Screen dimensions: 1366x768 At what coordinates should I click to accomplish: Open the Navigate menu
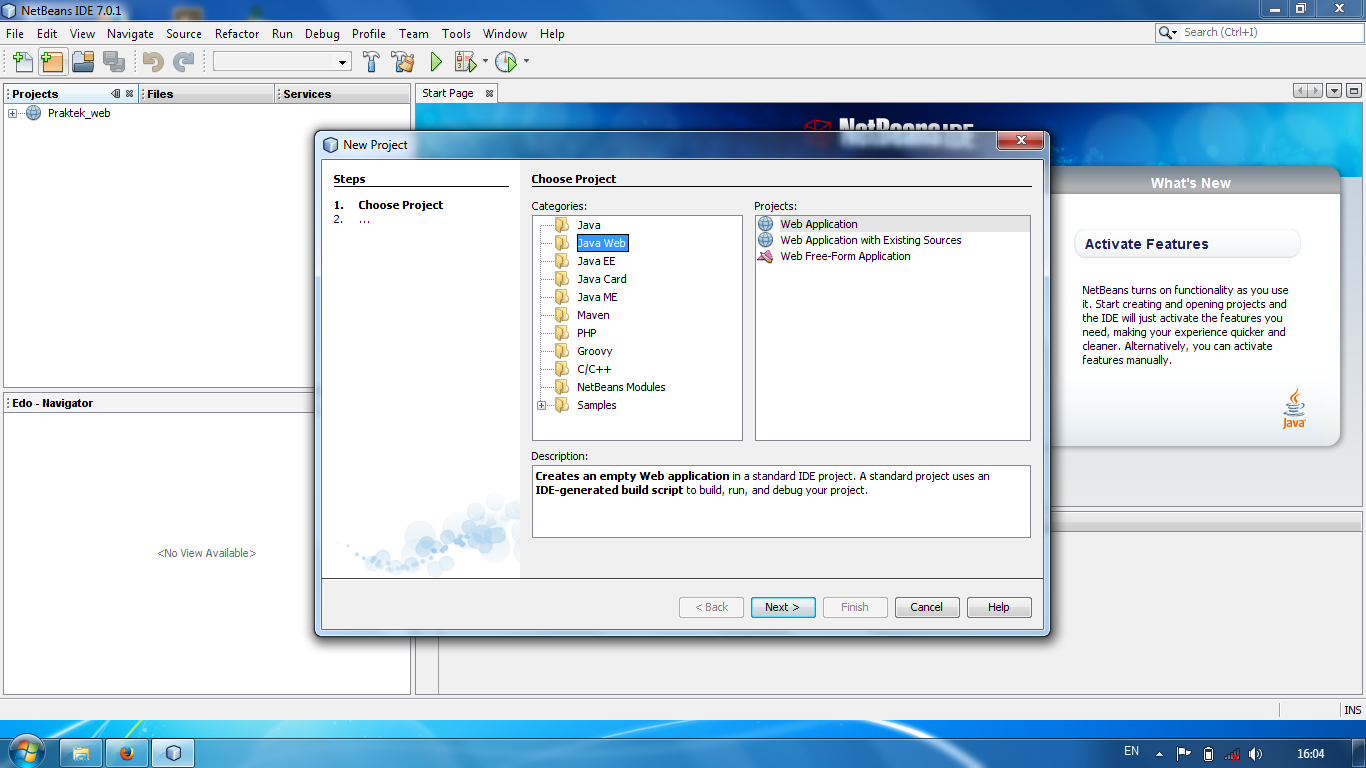130,33
